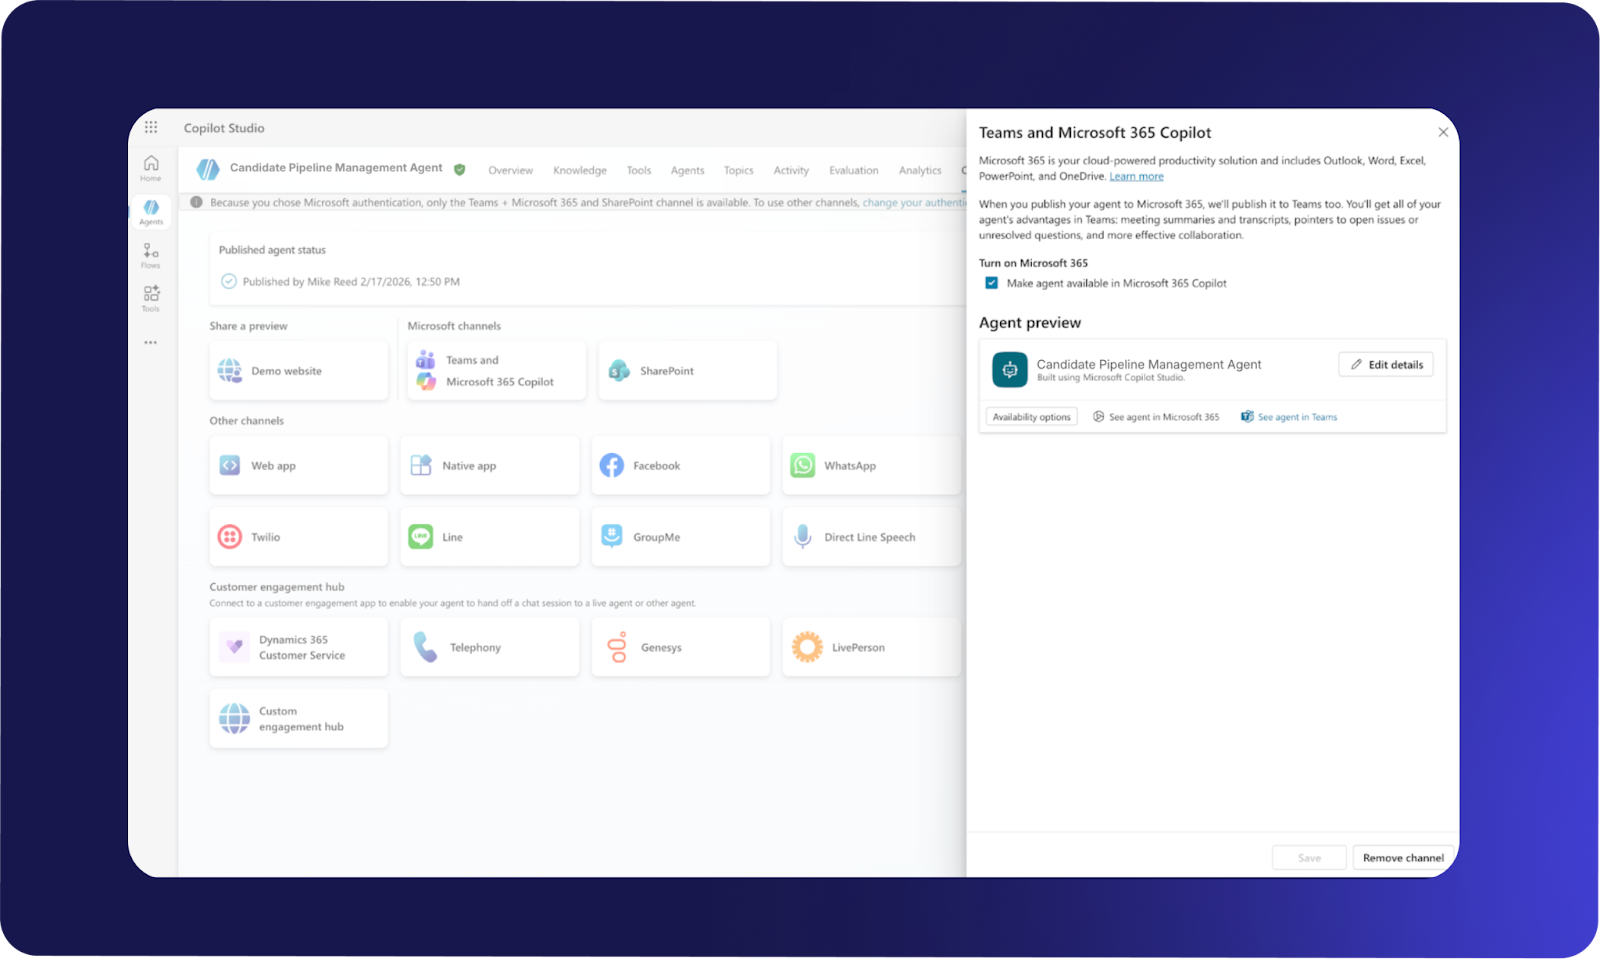The width and height of the screenshot is (1600, 959).
Task: Choose the Telephony engagement hub
Action: (489, 648)
